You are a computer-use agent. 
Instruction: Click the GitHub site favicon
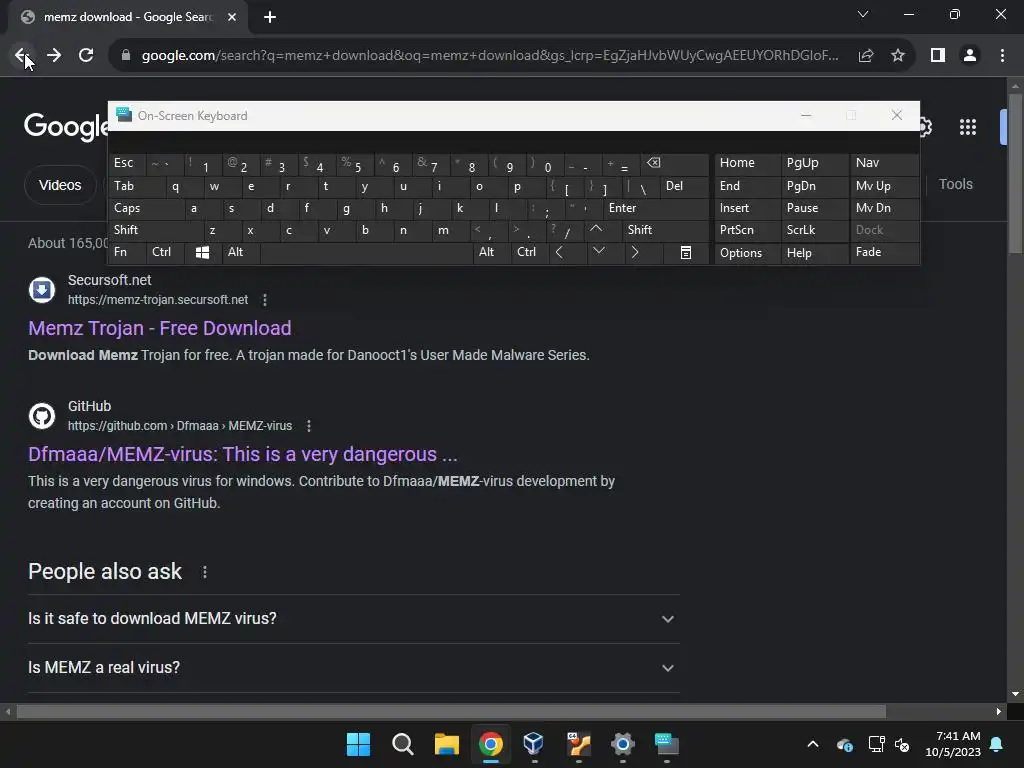(x=42, y=415)
